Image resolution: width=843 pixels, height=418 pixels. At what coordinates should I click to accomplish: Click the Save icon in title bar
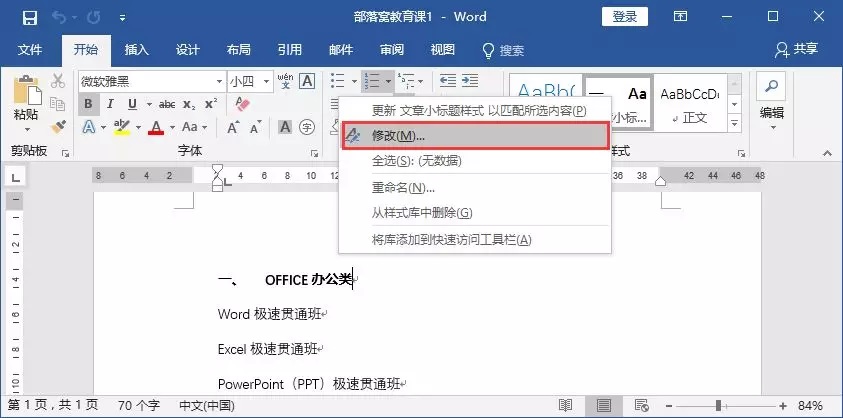coord(30,17)
